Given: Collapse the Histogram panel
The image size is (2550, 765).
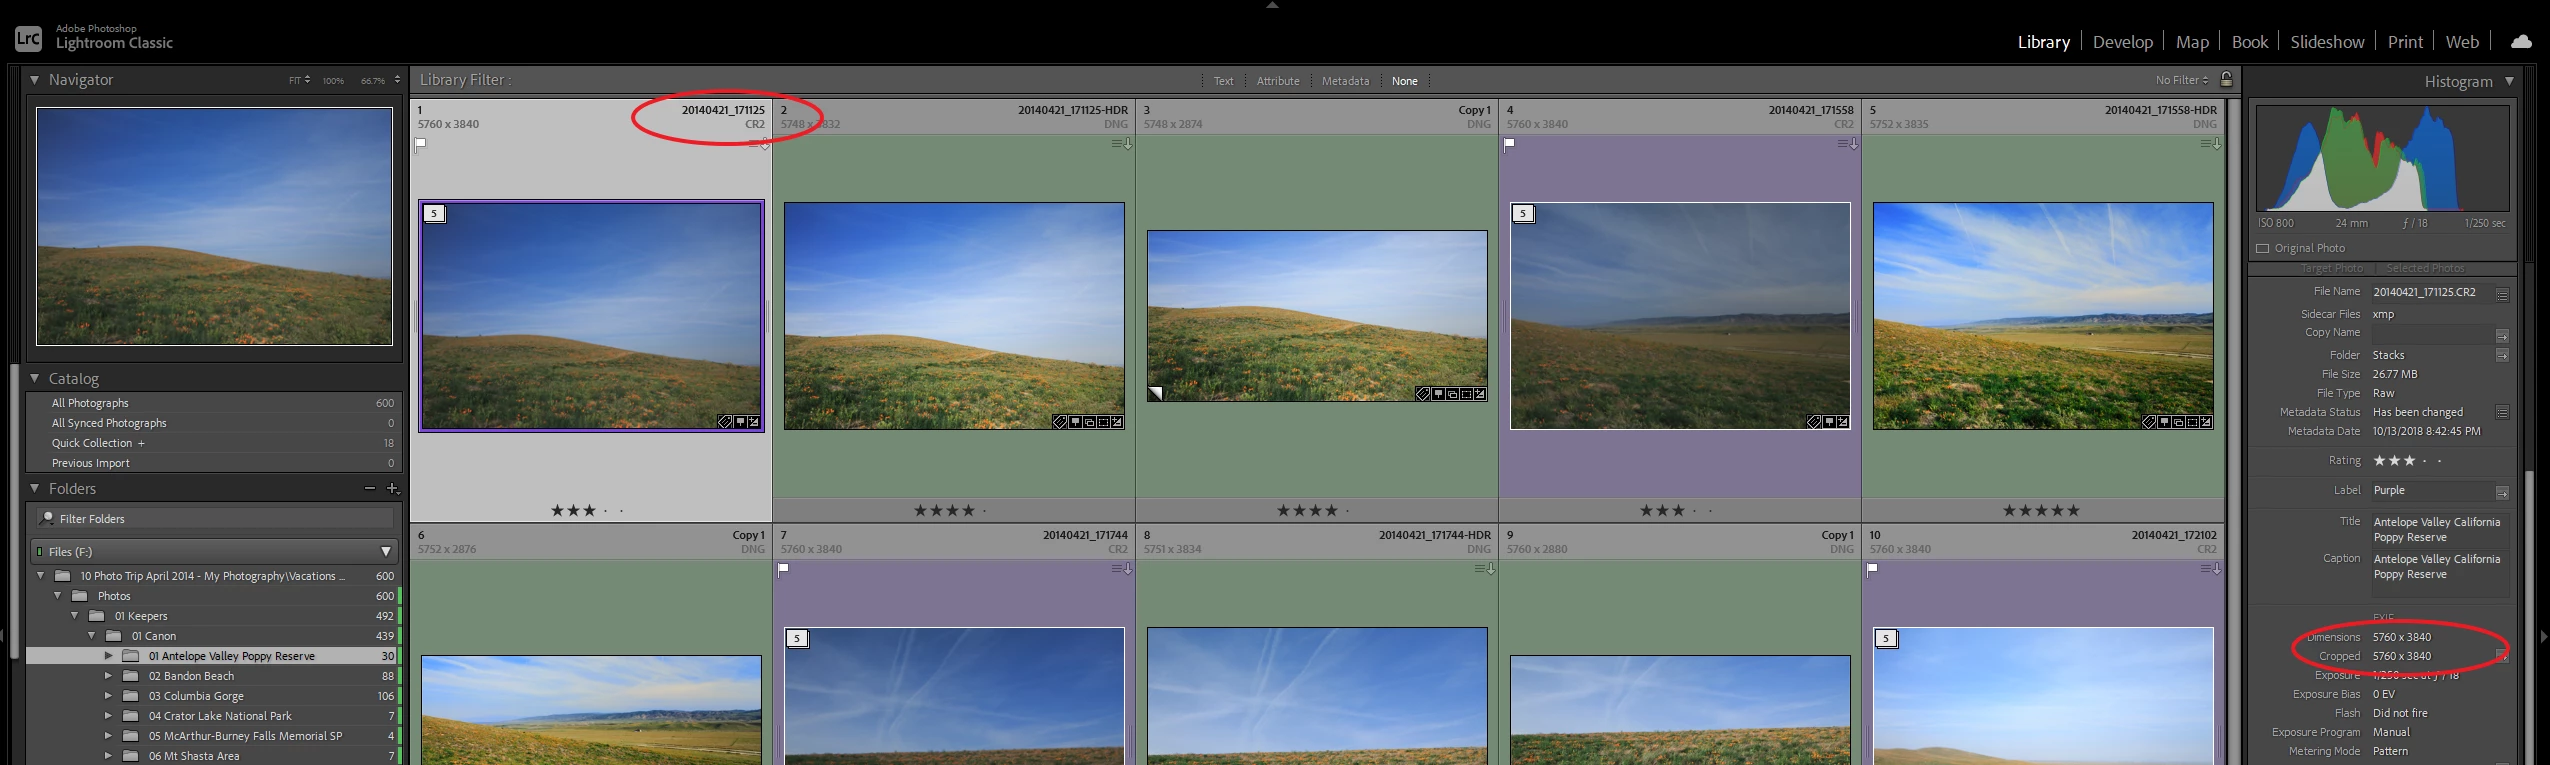Looking at the screenshot, I should 2509,81.
